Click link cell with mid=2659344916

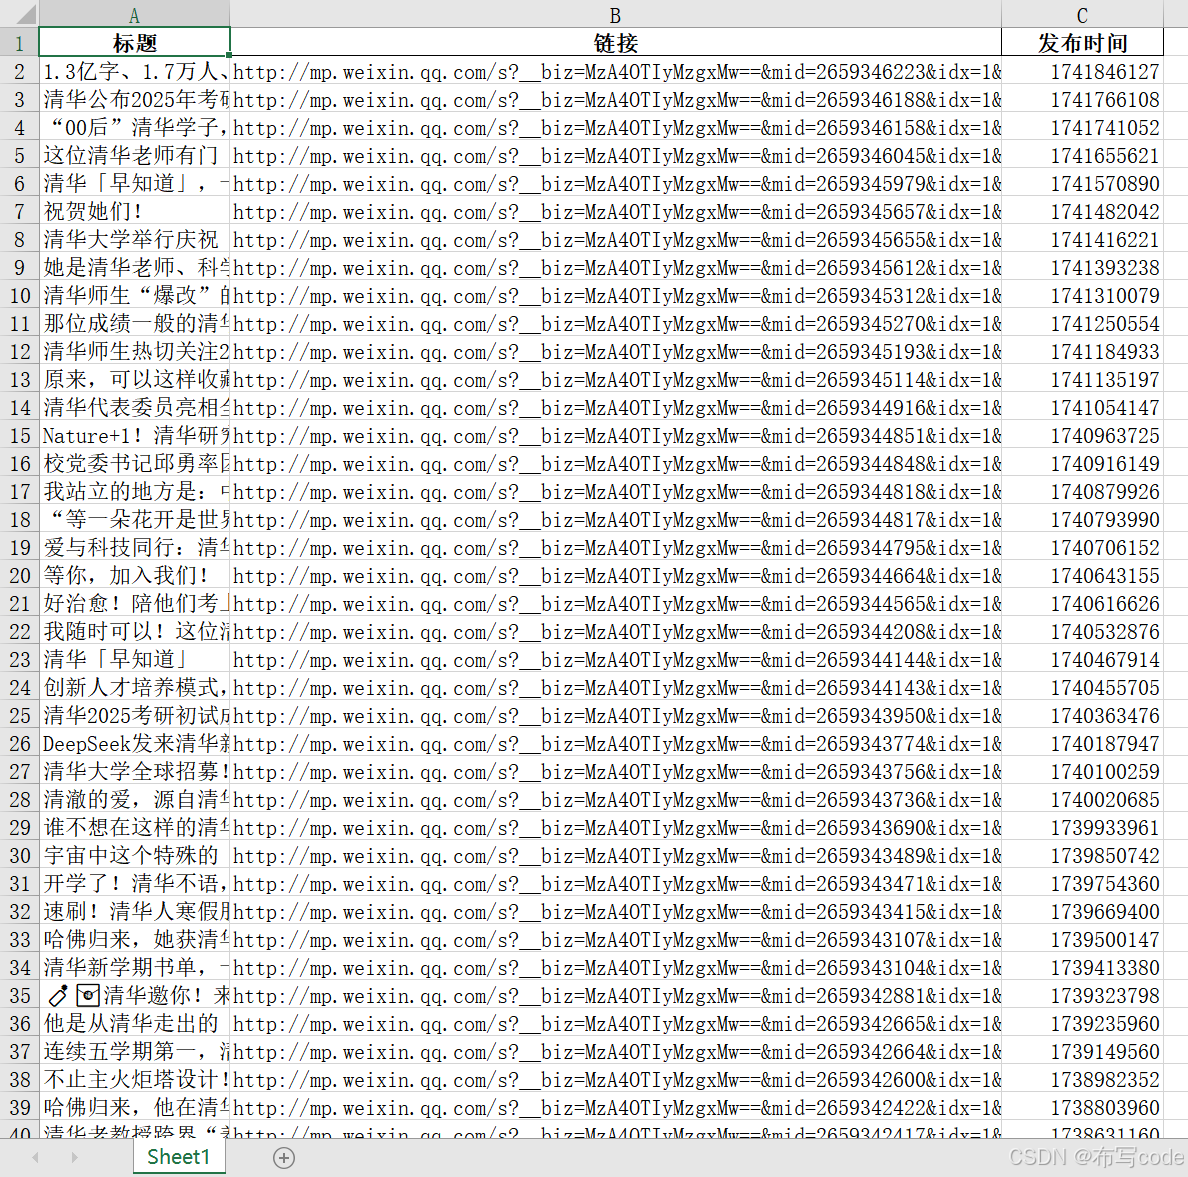(615, 408)
